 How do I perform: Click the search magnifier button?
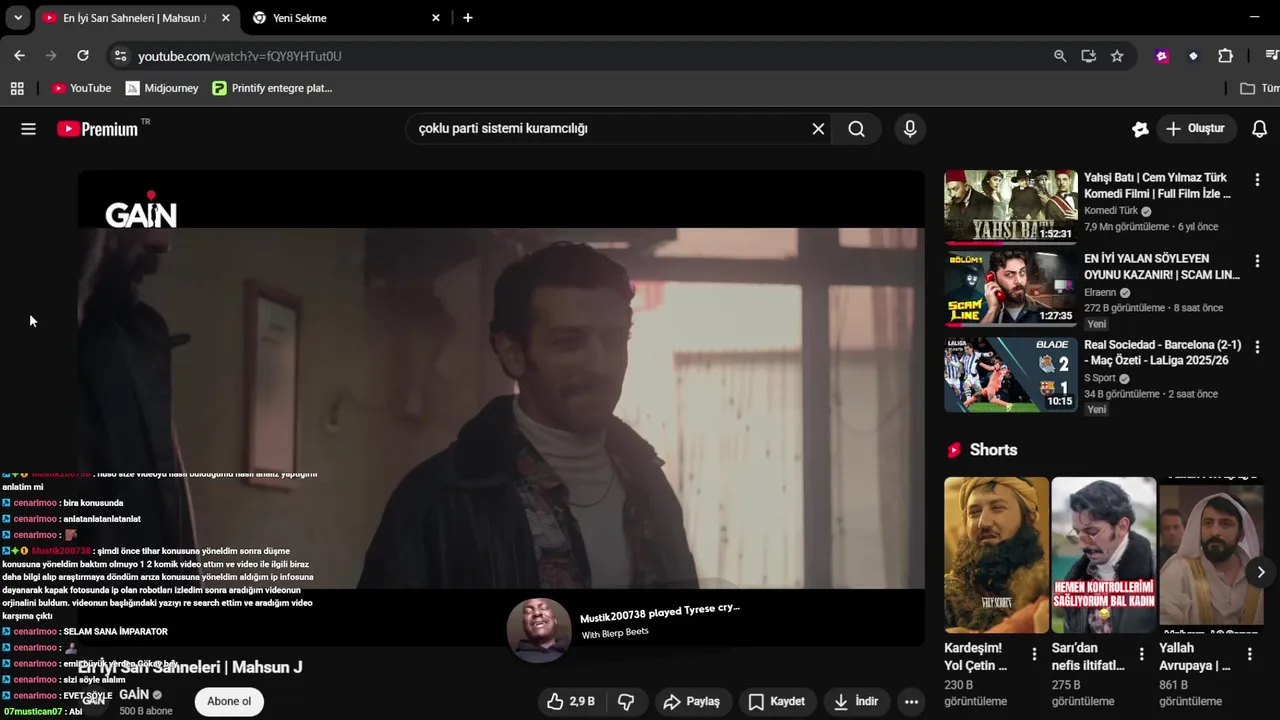[x=857, y=129]
